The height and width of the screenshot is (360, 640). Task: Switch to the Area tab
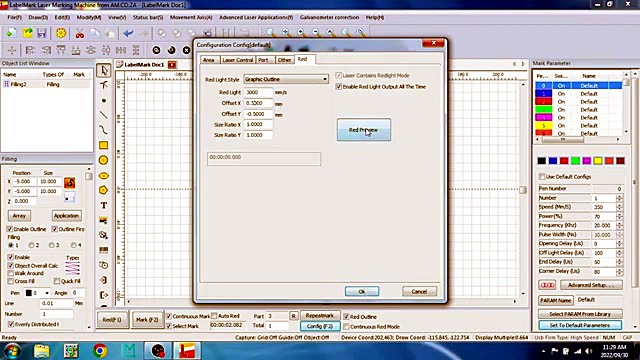pos(209,60)
